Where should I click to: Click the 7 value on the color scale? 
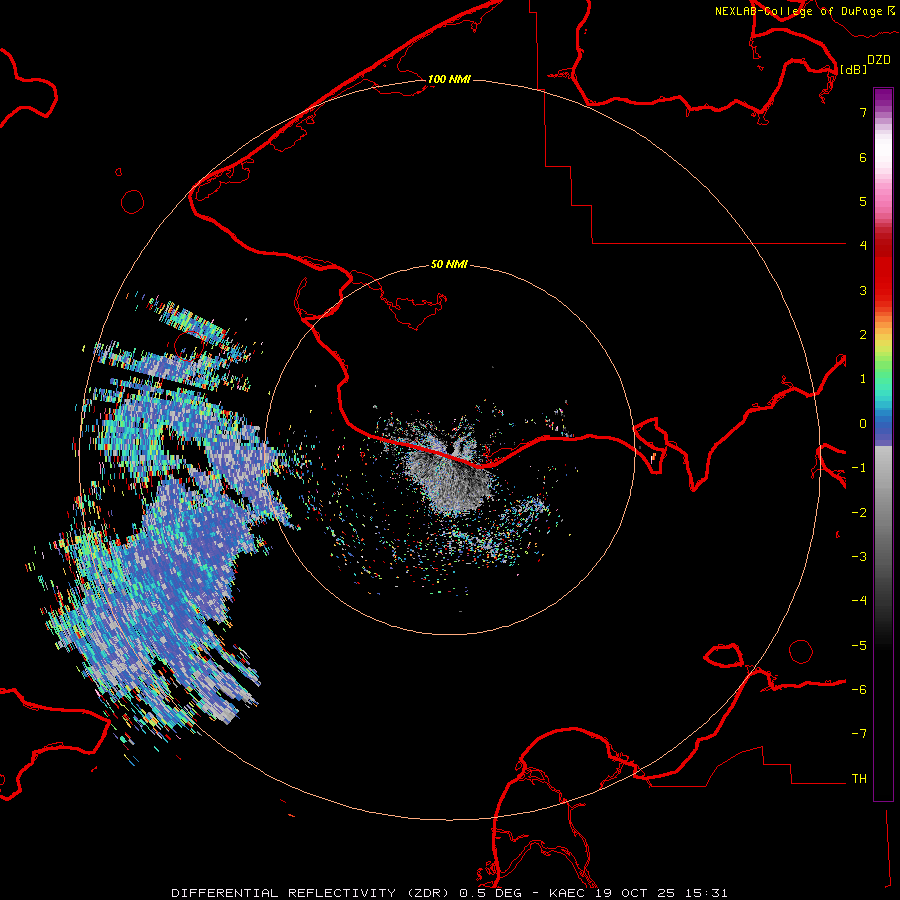(x=863, y=112)
